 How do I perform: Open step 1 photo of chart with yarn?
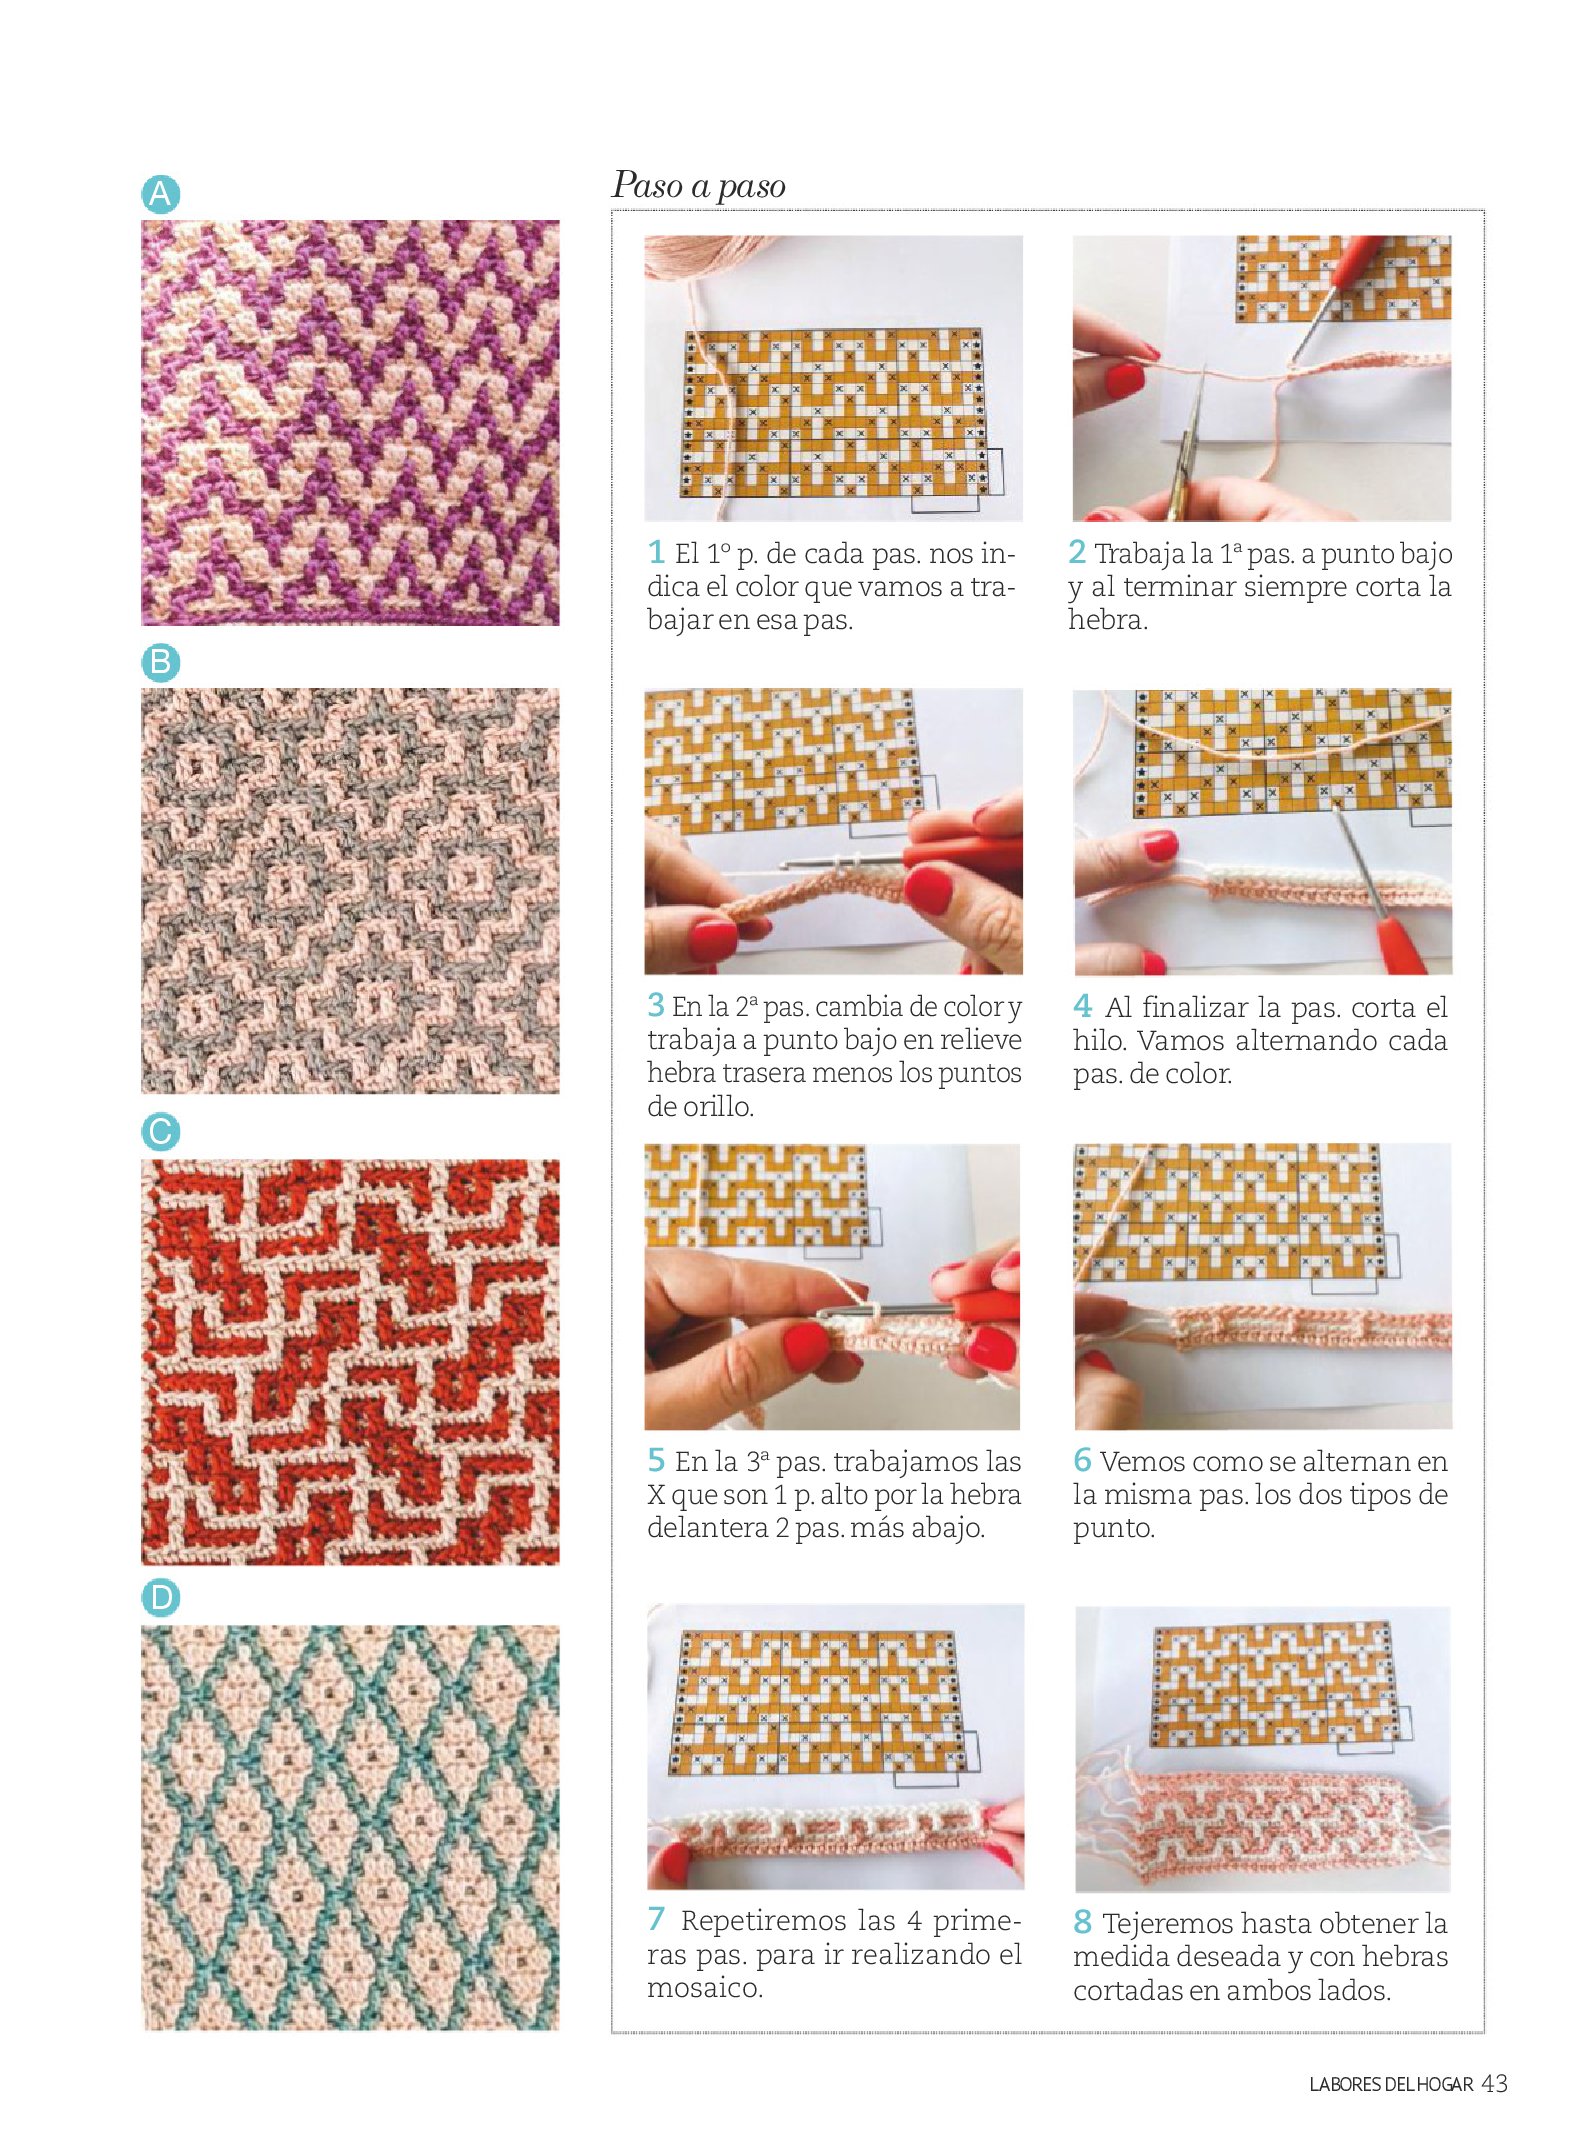pos(833,378)
